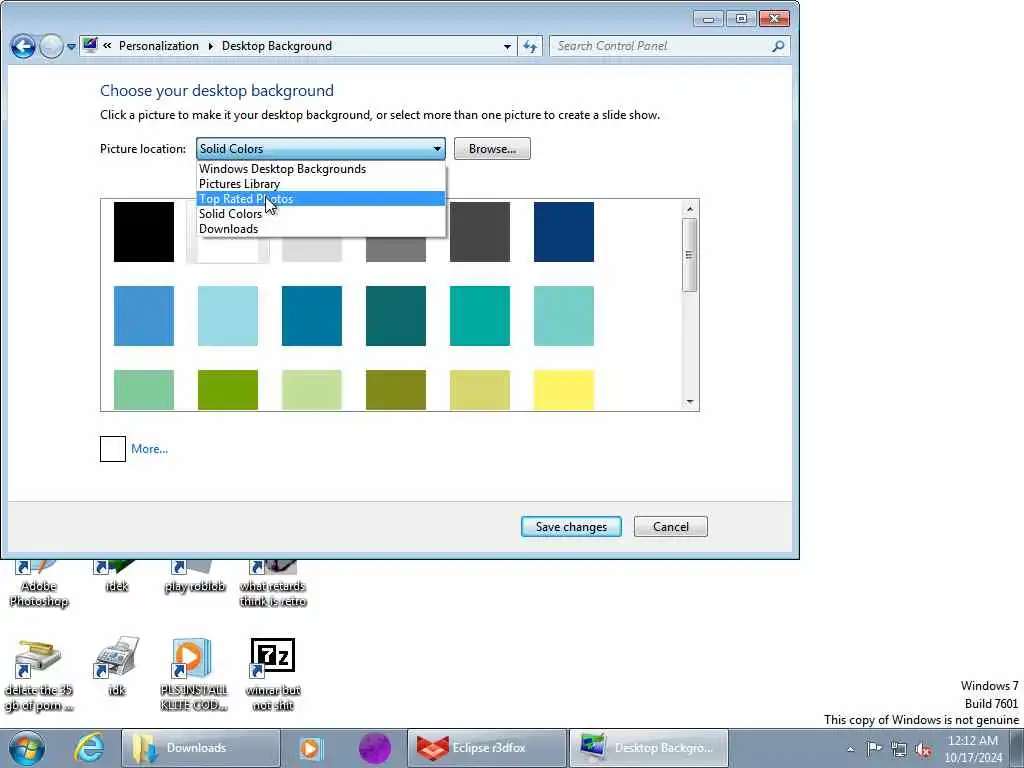
Task: Click the scroll up arrow of the color list
Action: [690, 209]
